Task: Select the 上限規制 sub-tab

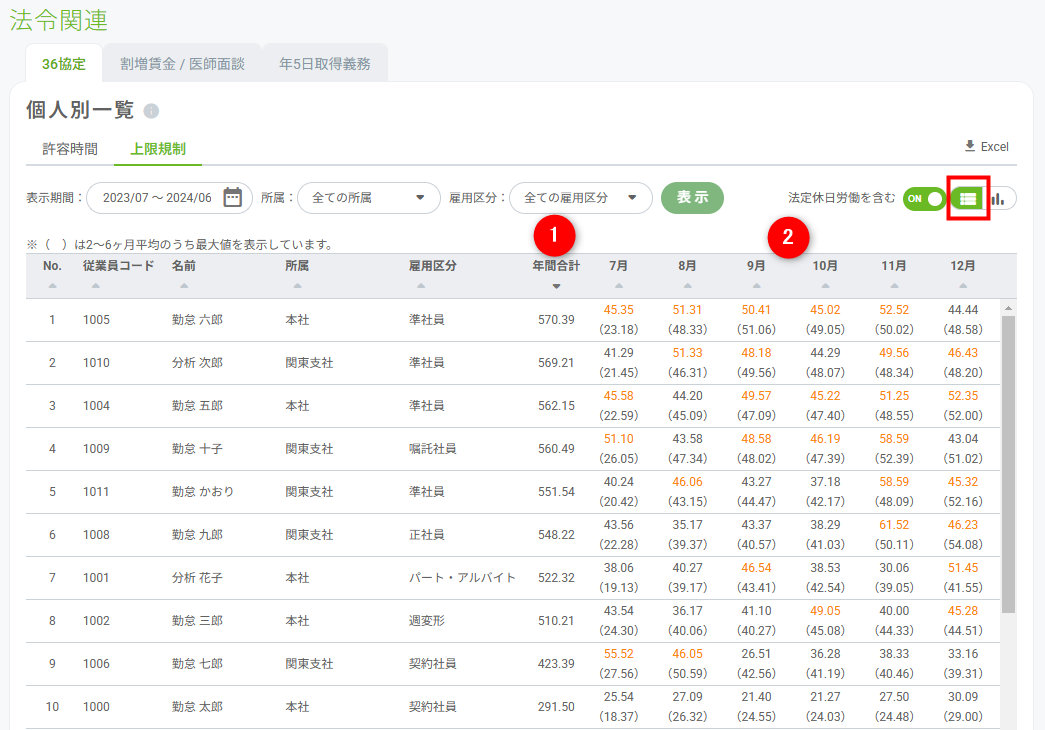Action: [158, 149]
